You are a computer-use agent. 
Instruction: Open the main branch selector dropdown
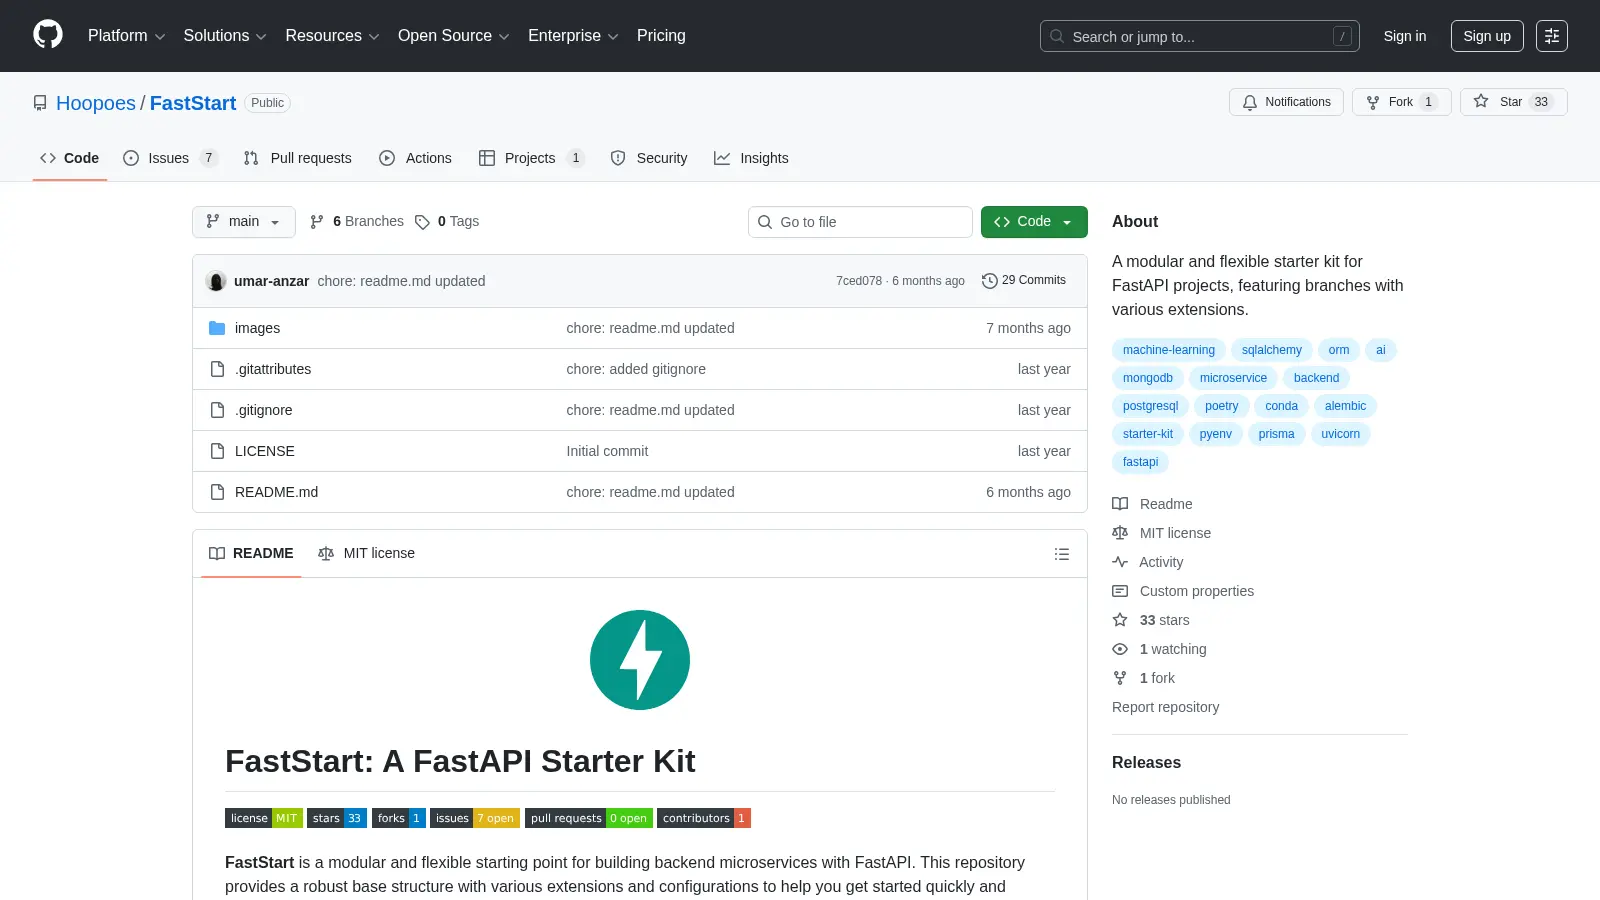point(244,222)
